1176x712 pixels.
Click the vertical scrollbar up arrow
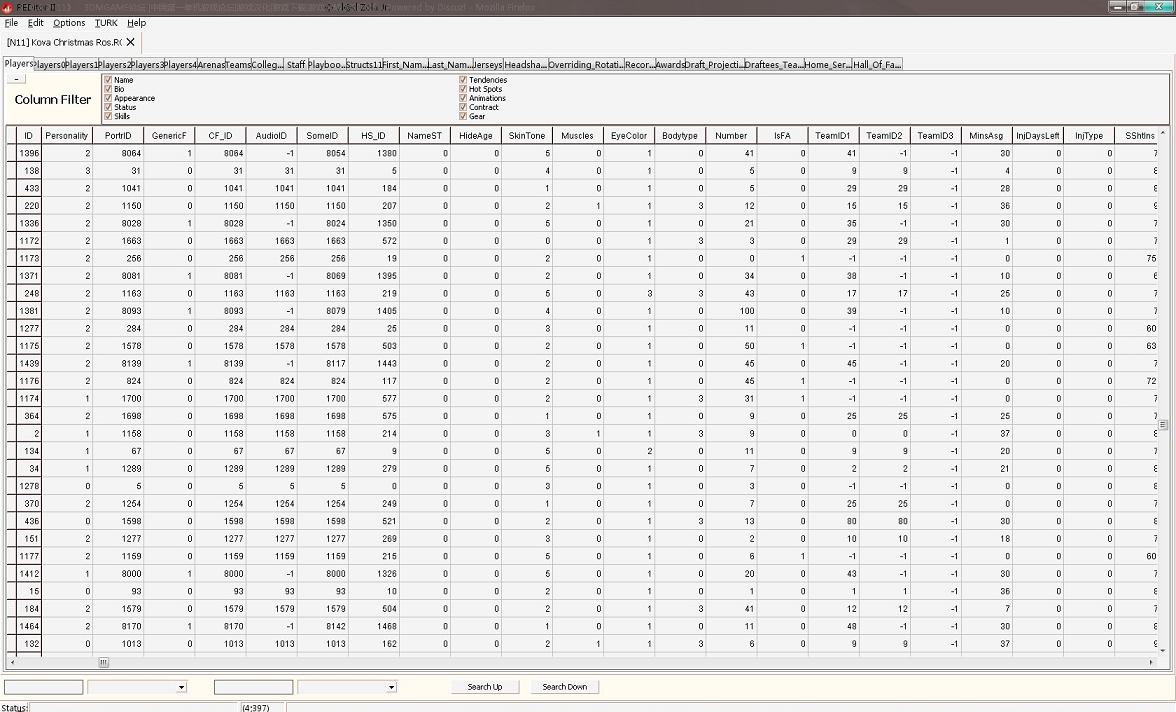tap(1162, 132)
